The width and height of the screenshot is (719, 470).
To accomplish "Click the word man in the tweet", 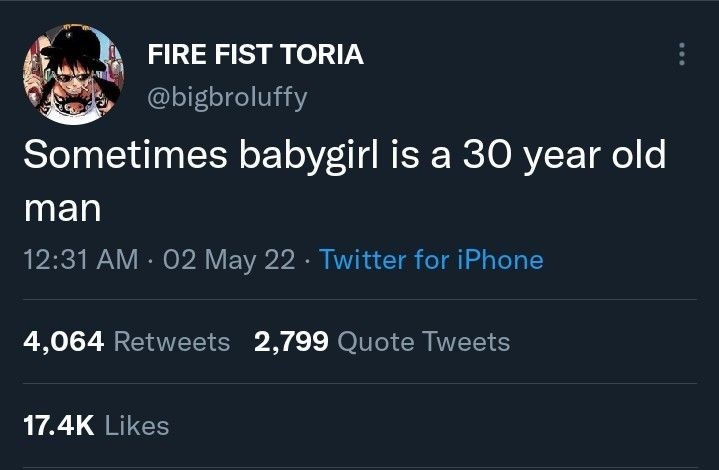I will 61,210.
